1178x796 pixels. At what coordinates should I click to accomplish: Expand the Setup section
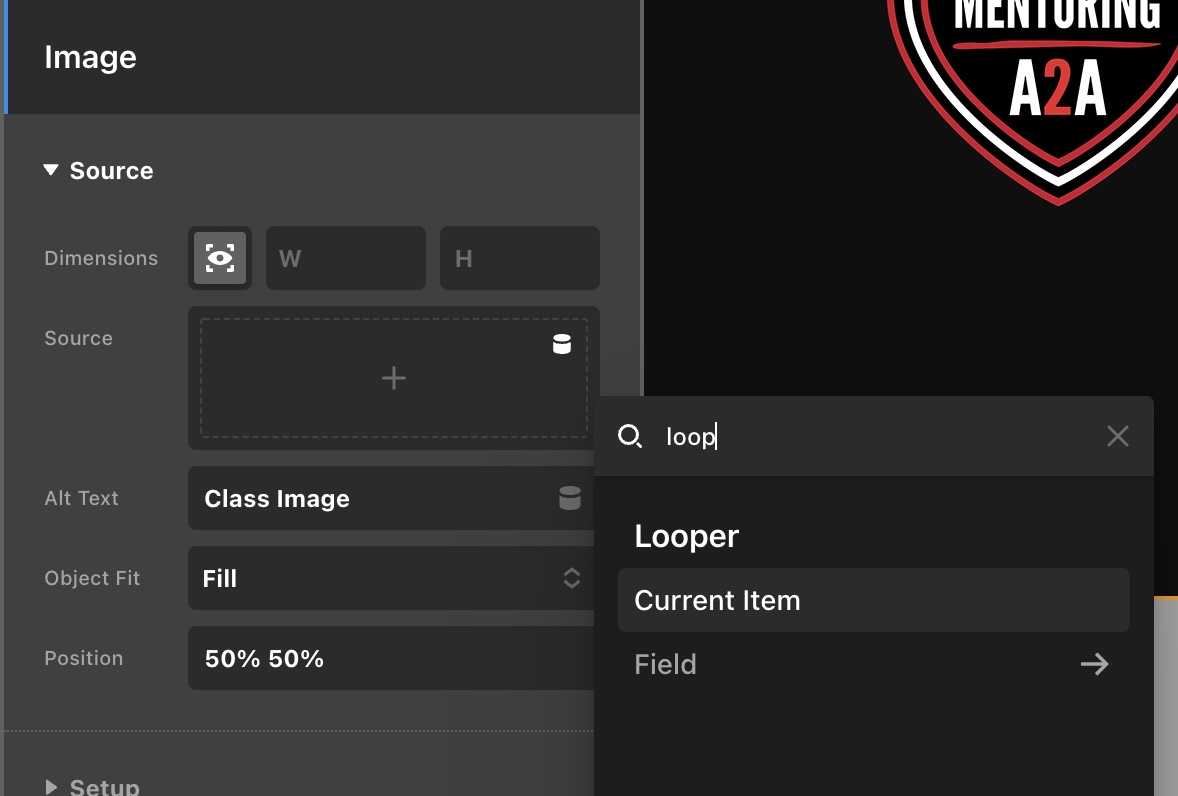coord(52,787)
